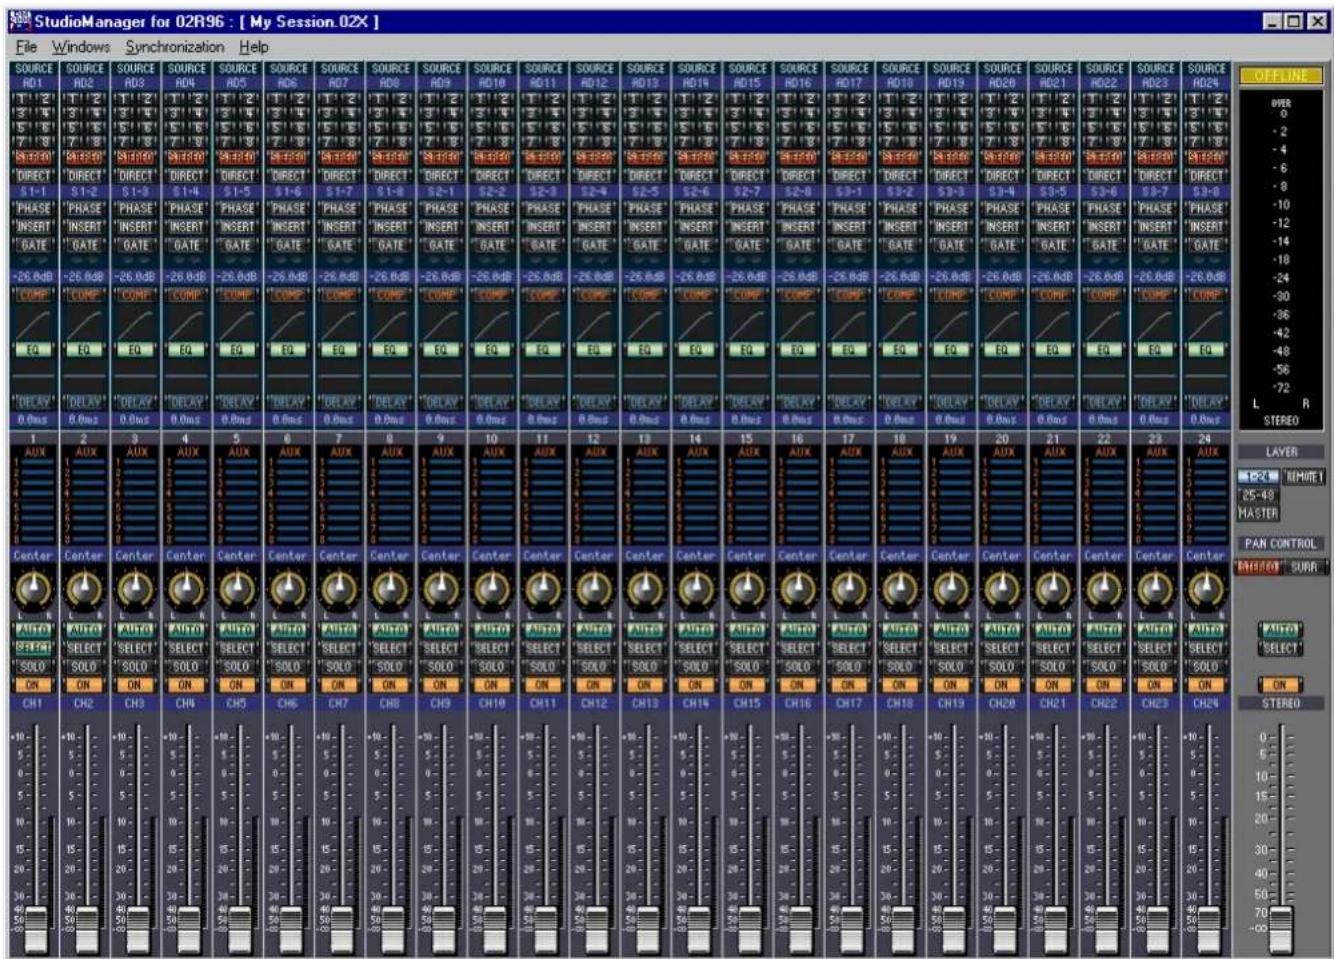1334x959 pixels.
Task: Open direct out destination S3-1 on channel 17
Action: point(849,190)
